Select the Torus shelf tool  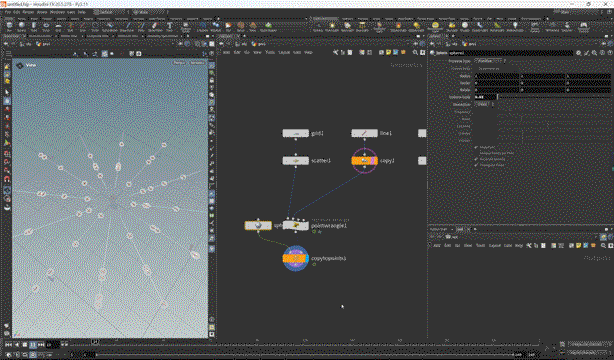coord(46,27)
